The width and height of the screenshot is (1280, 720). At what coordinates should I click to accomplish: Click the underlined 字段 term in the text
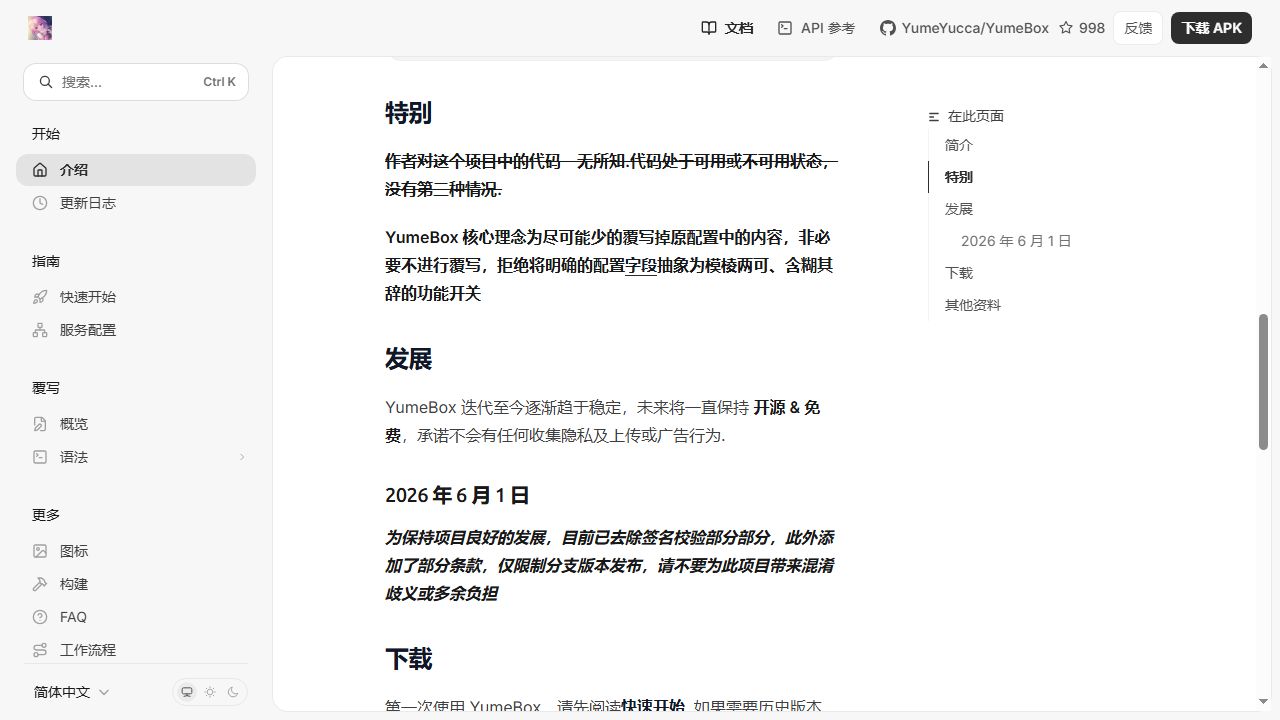click(x=641, y=266)
